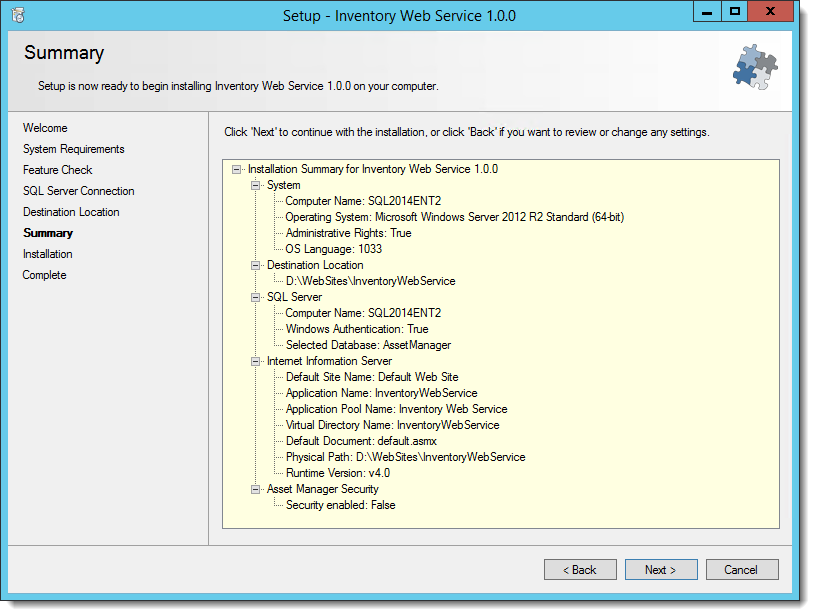Go back with the Back button
Screen dimensions: 815x616
(x=580, y=570)
